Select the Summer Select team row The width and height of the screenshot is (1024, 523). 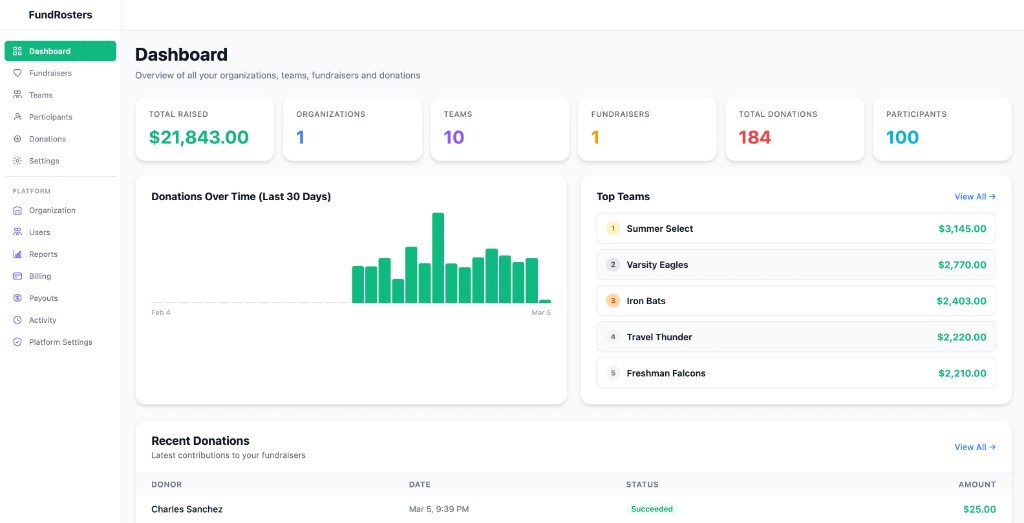(795, 229)
